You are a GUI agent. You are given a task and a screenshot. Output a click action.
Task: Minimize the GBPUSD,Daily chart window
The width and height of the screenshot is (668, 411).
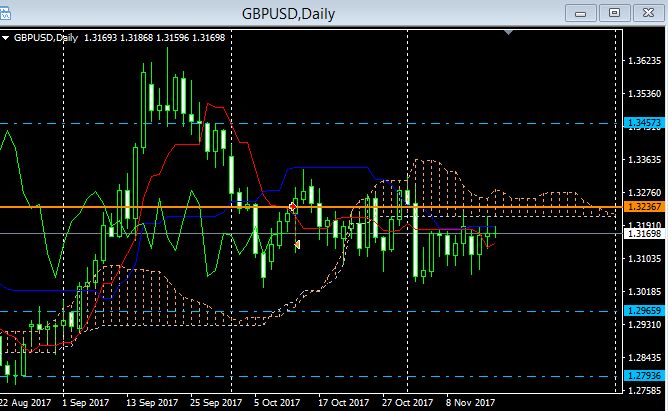(x=580, y=13)
